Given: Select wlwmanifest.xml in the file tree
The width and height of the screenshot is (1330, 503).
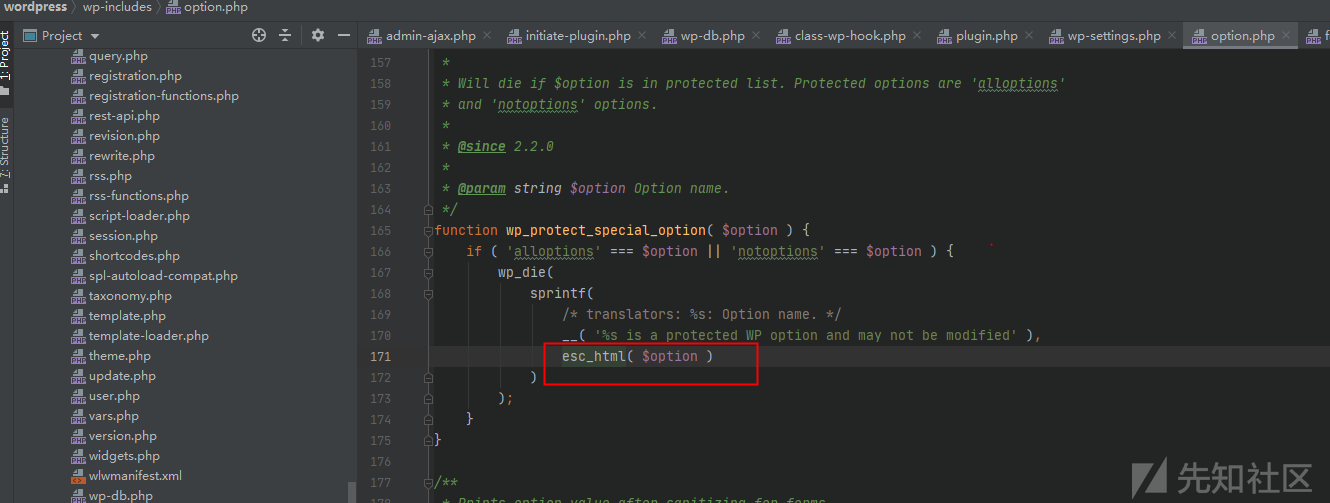Looking at the screenshot, I should (135, 476).
